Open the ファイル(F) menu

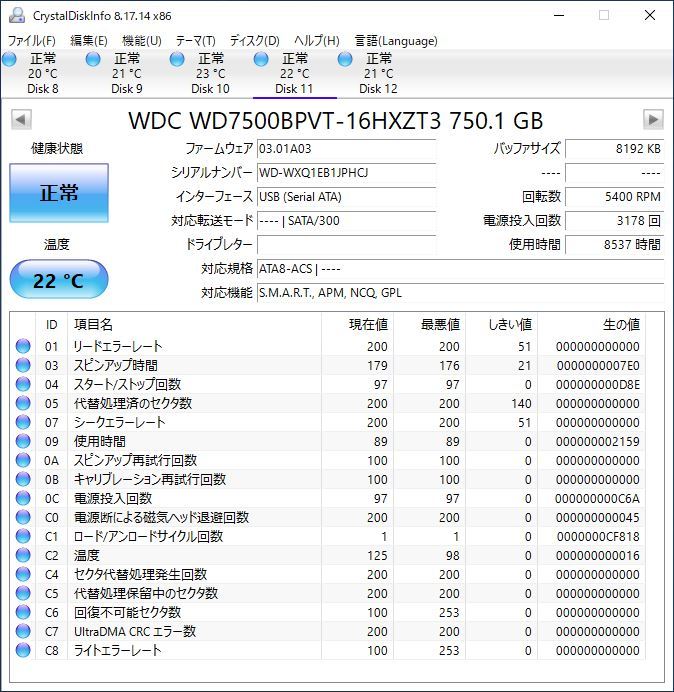point(32,41)
